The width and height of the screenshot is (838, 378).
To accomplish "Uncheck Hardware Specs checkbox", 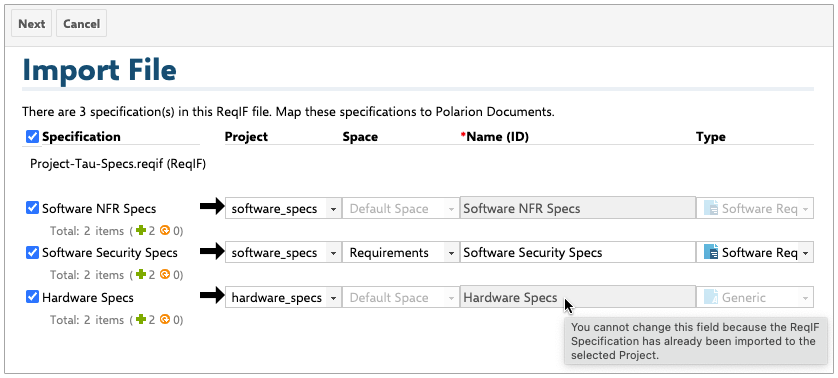I will [33, 297].
